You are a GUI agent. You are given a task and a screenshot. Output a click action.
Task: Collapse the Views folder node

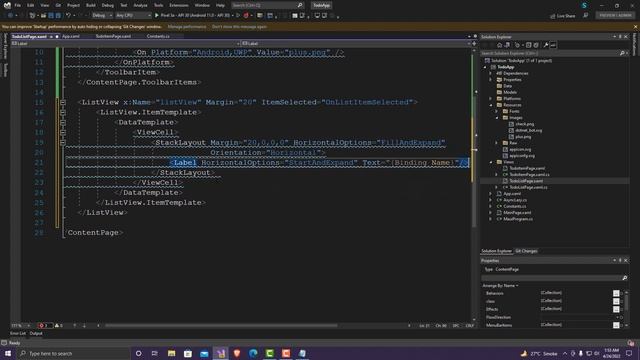(491, 162)
